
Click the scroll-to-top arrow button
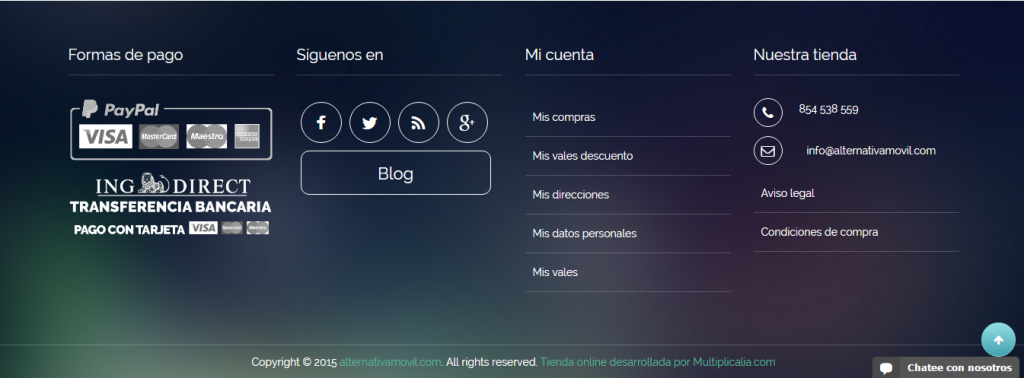[999, 339]
